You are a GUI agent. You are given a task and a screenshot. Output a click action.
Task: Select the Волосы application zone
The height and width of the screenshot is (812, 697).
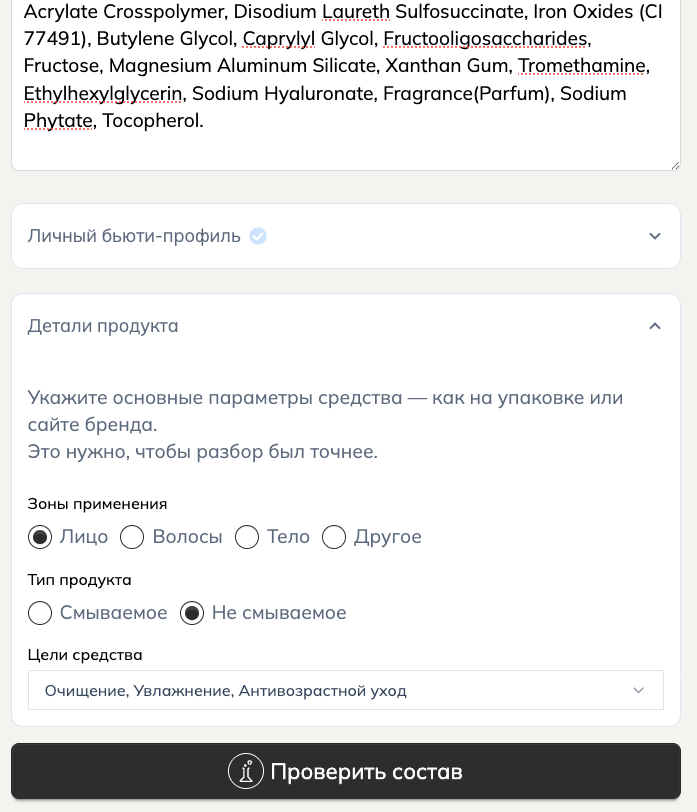[x=132, y=537]
